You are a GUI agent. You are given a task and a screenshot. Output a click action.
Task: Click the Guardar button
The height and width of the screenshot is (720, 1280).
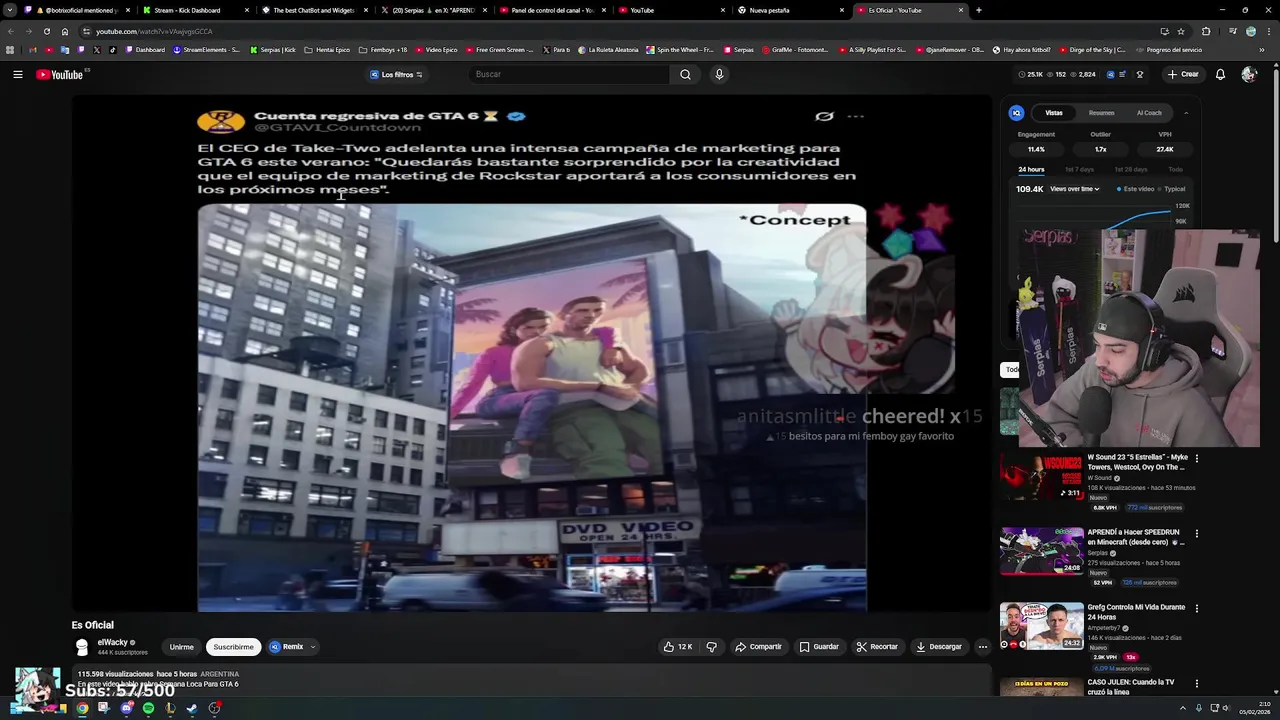[x=819, y=647]
